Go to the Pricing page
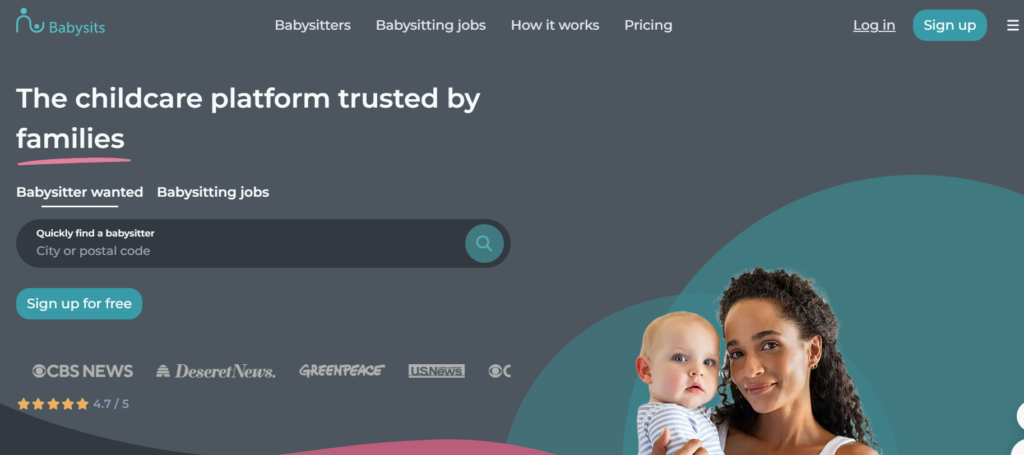The image size is (1024, 455). coord(648,25)
